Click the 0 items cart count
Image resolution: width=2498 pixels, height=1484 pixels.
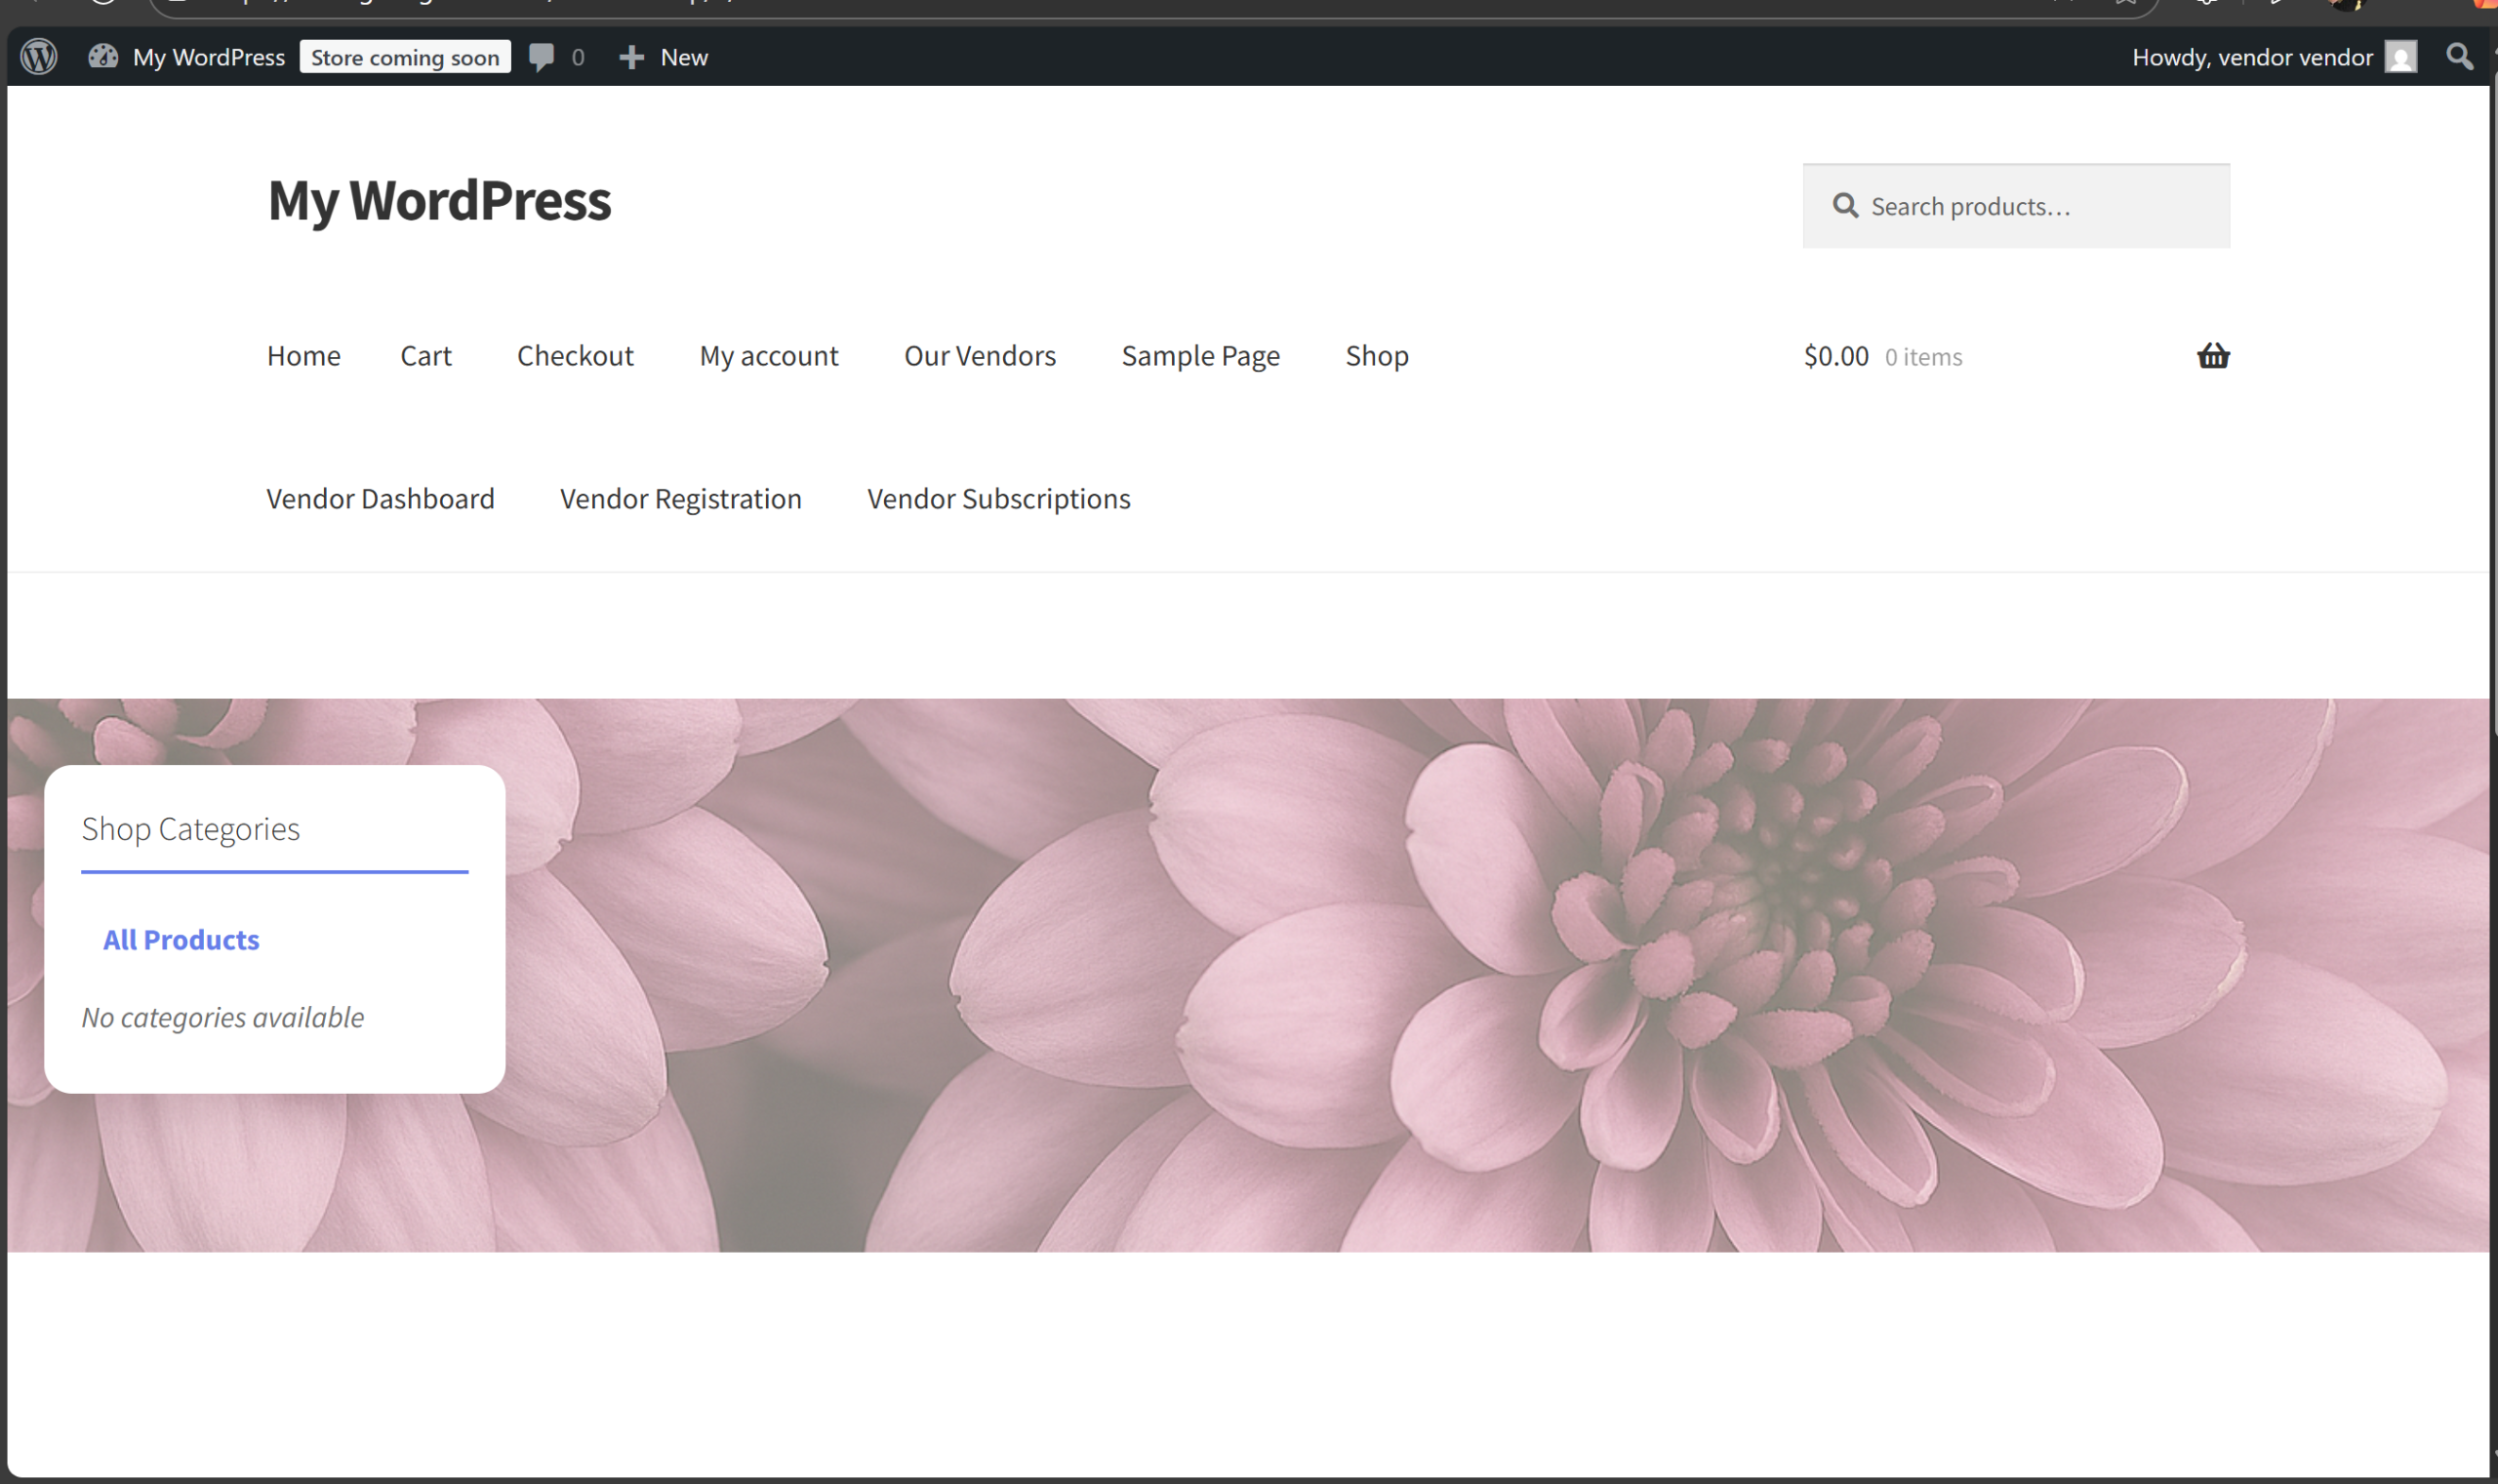pyautogui.click(x=1923, y=357)
